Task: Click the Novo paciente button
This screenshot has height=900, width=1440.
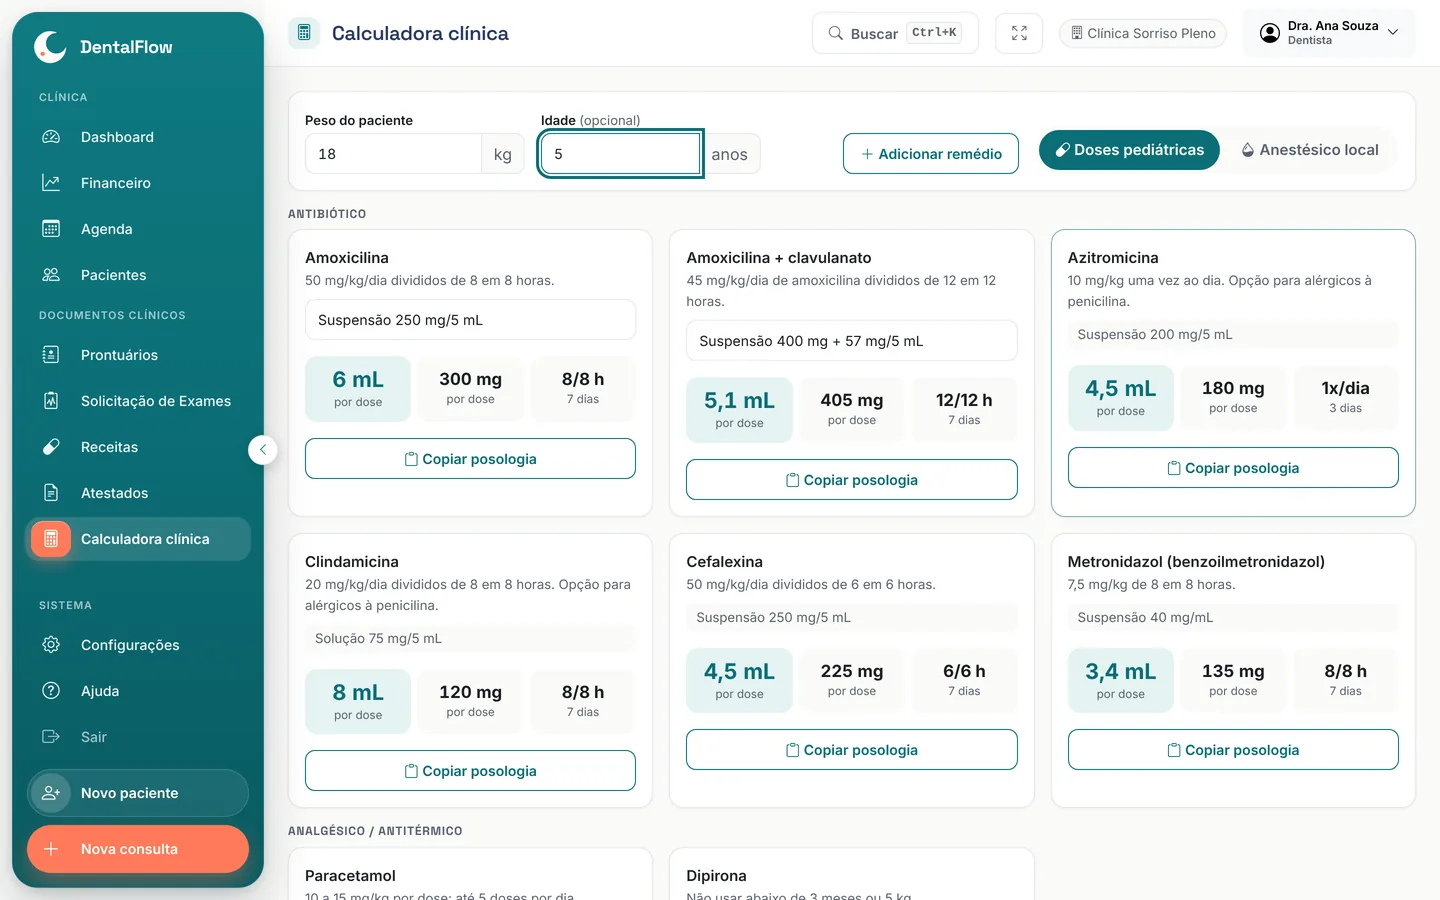Action: coord(138,793)
